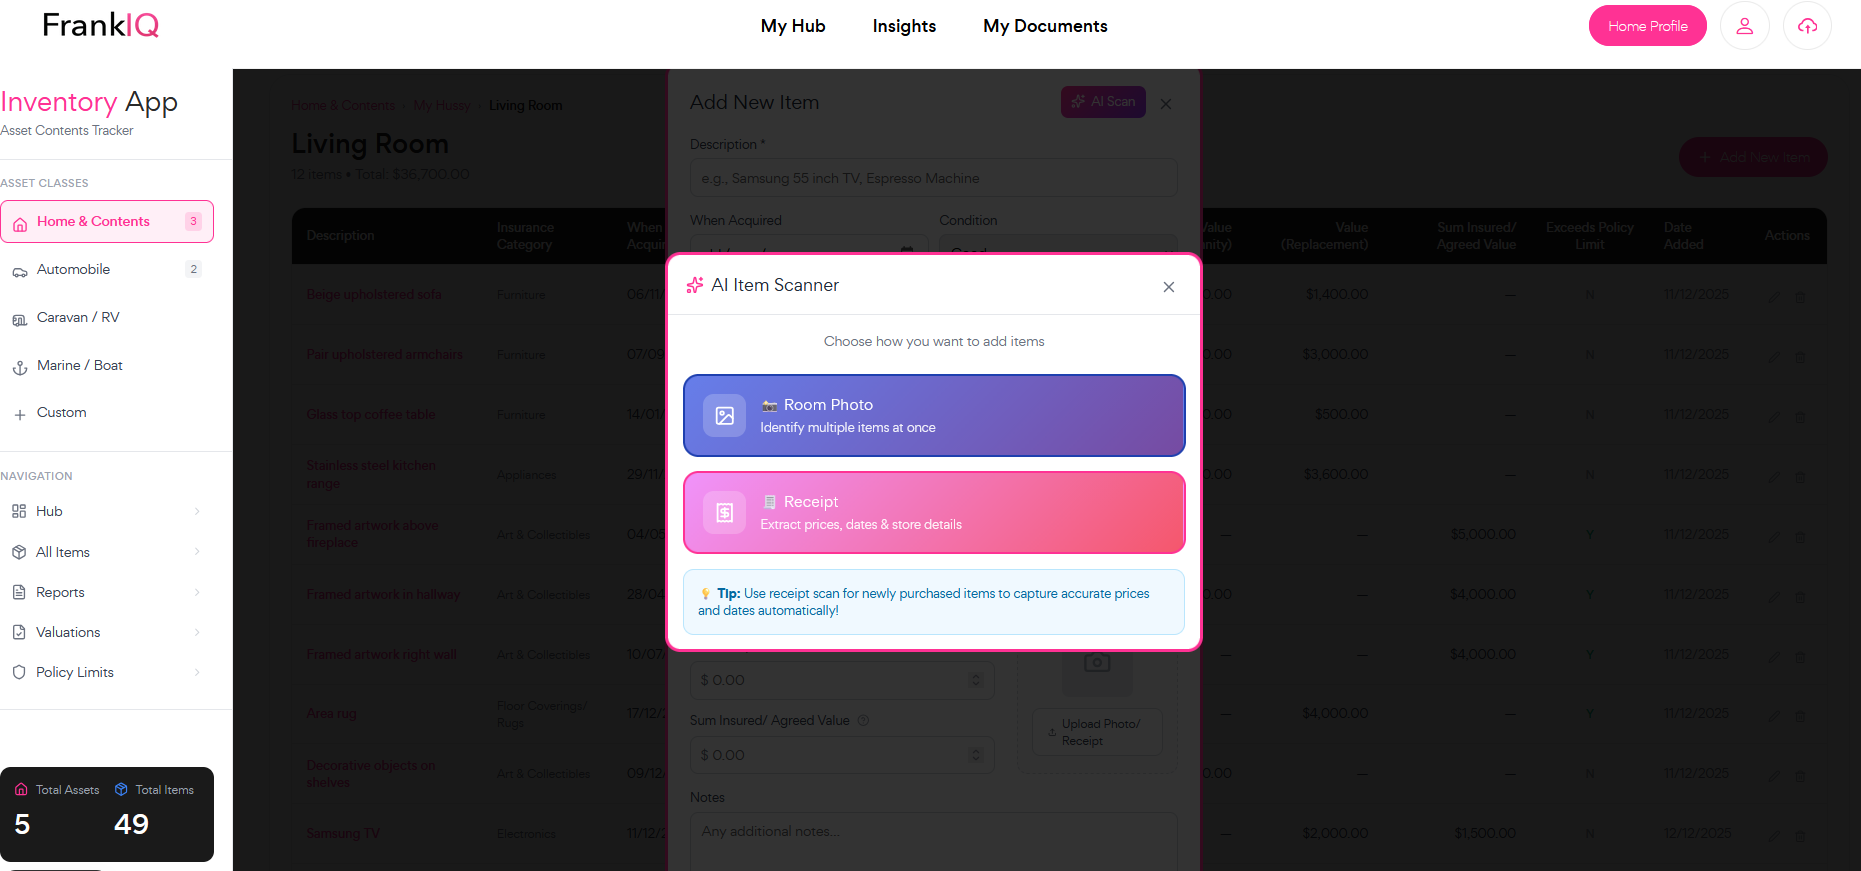Image resolution: width=1861 pixels, height=871 pixels.
Task: Click the Policy Limits shield icon
Action: [x=20, y=672]
